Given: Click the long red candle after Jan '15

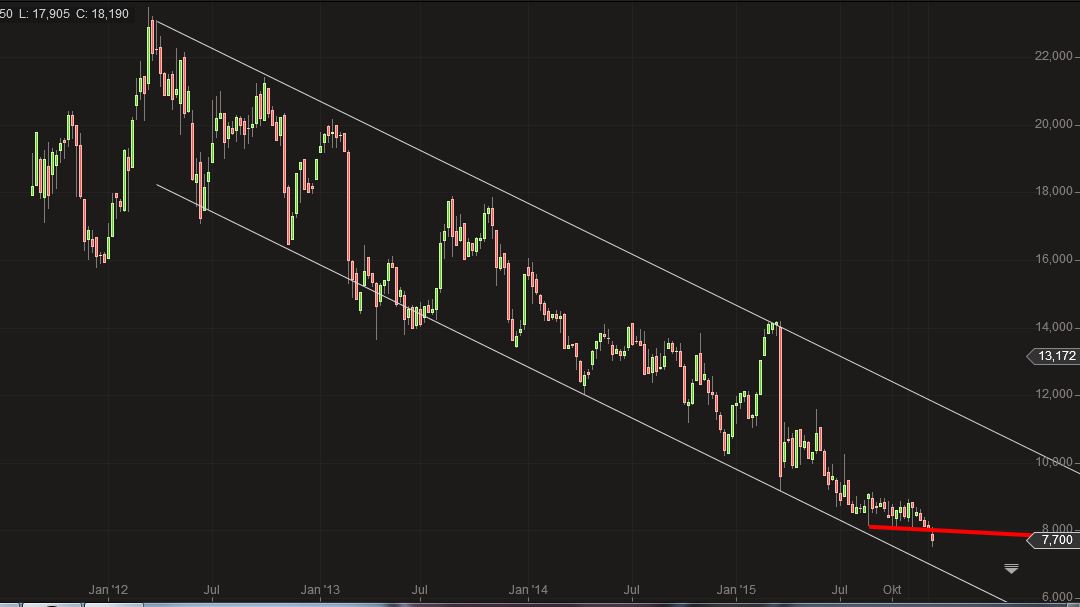Looking at the screenshot, I should point(779,400).
